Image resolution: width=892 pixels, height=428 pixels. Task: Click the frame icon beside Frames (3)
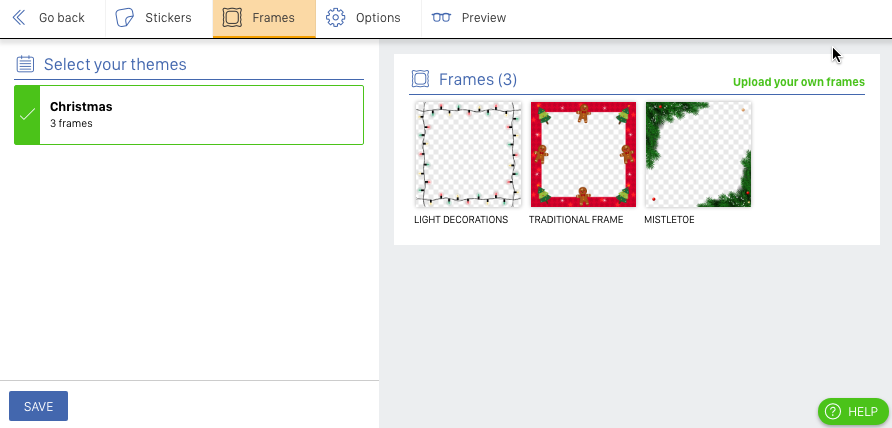(420, 79)
